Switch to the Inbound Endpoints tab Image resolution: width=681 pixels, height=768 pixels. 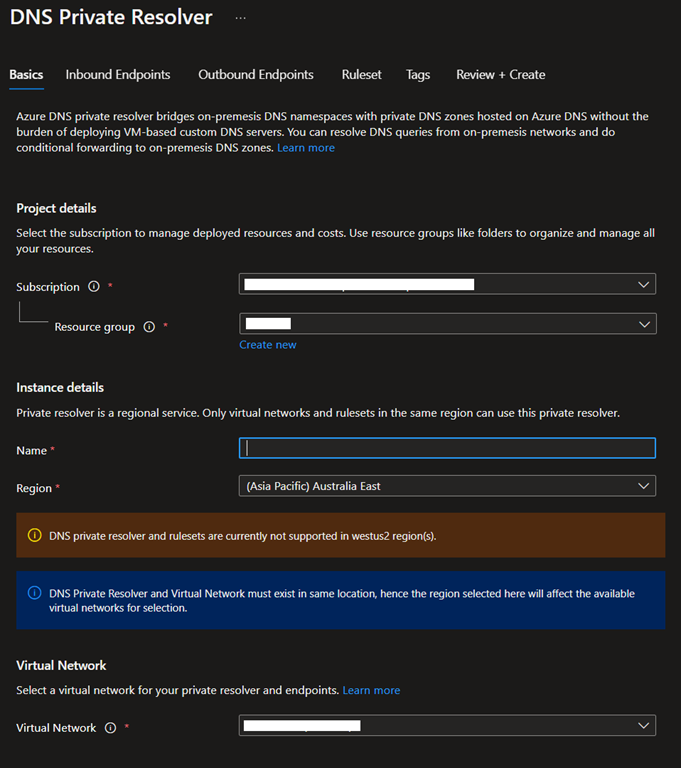pyautogui.click(x=118, y=75)
